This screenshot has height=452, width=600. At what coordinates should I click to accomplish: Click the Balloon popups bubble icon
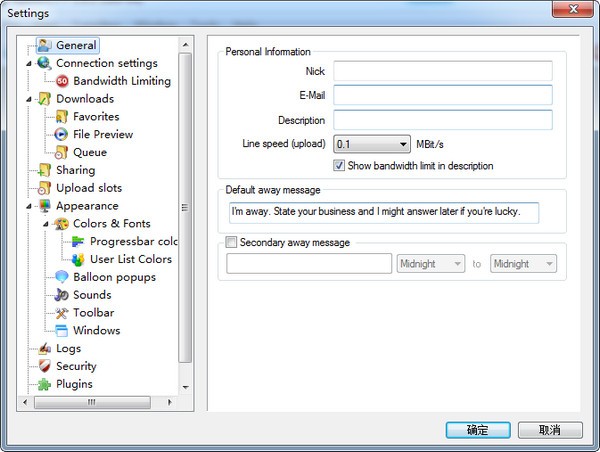(62, 277)
